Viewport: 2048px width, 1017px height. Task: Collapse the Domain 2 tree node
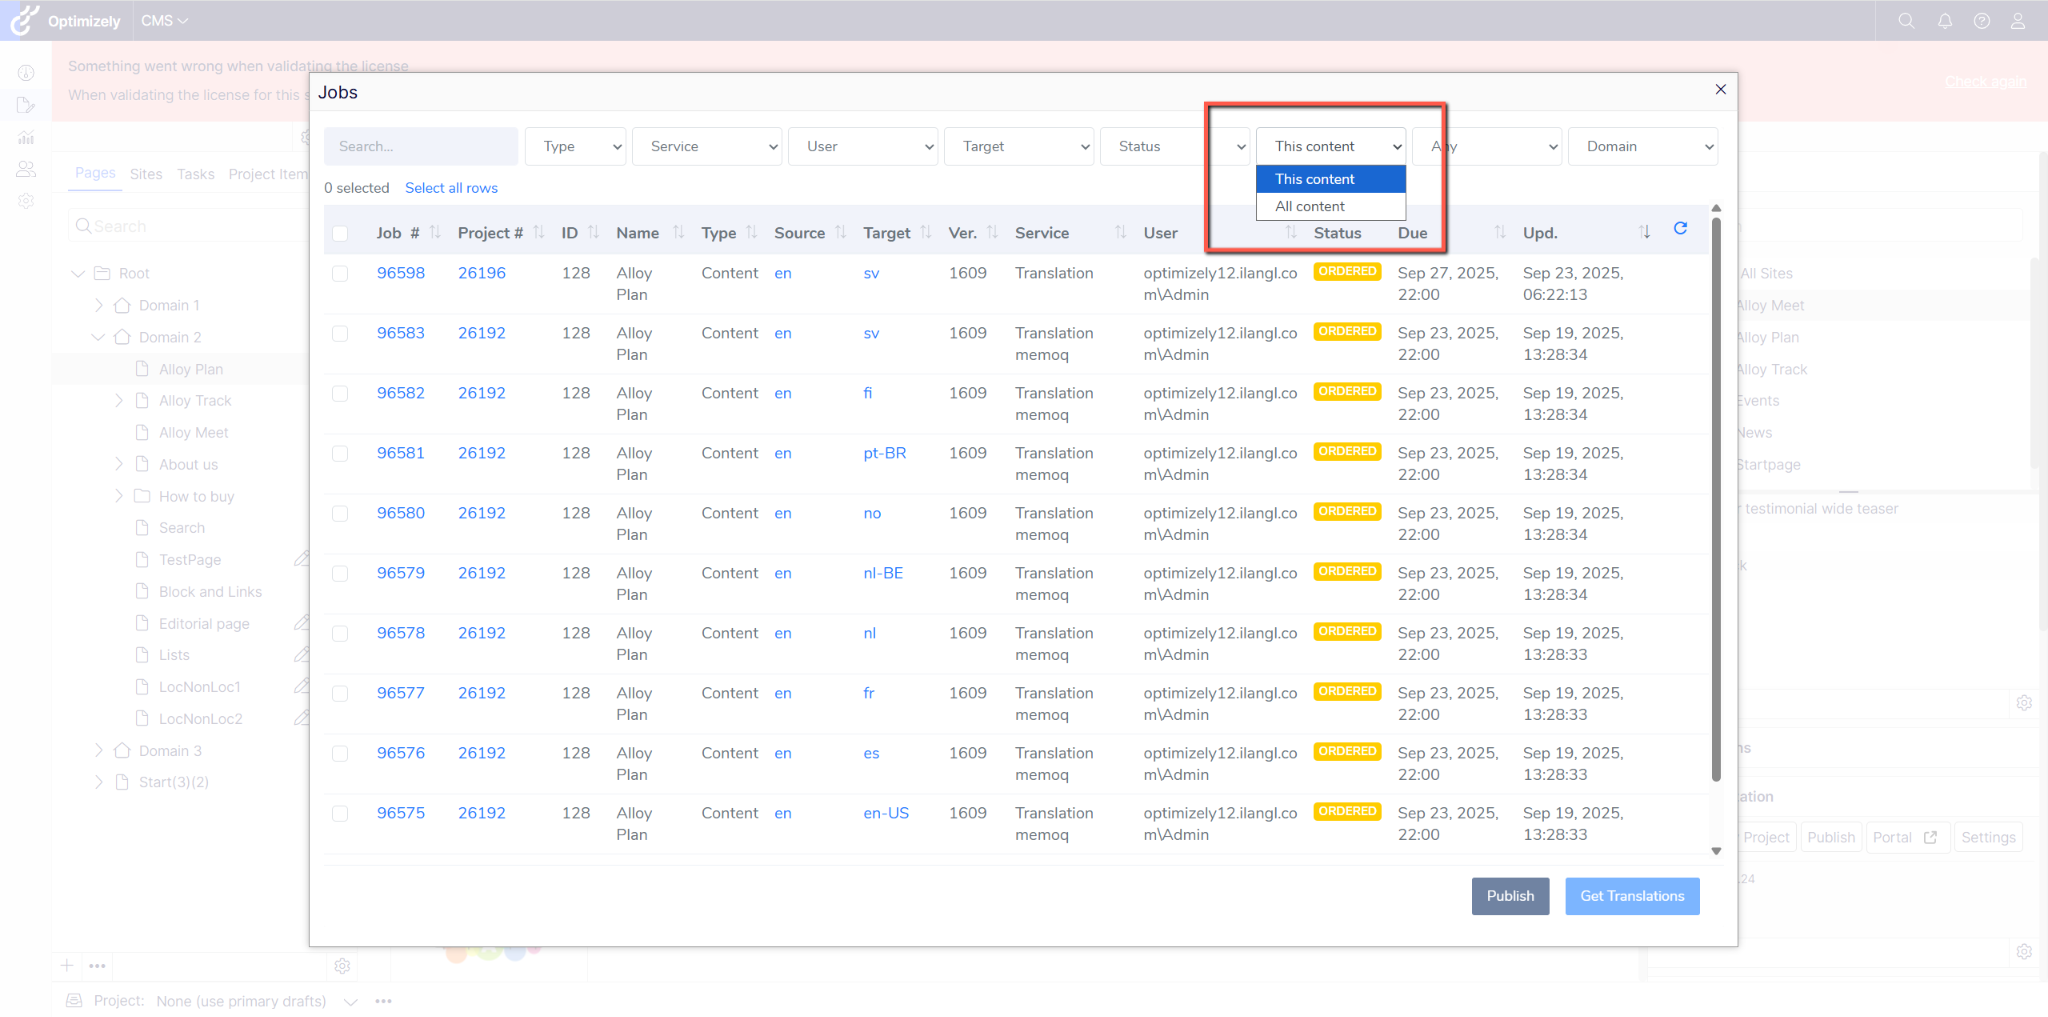coord(98,337)
